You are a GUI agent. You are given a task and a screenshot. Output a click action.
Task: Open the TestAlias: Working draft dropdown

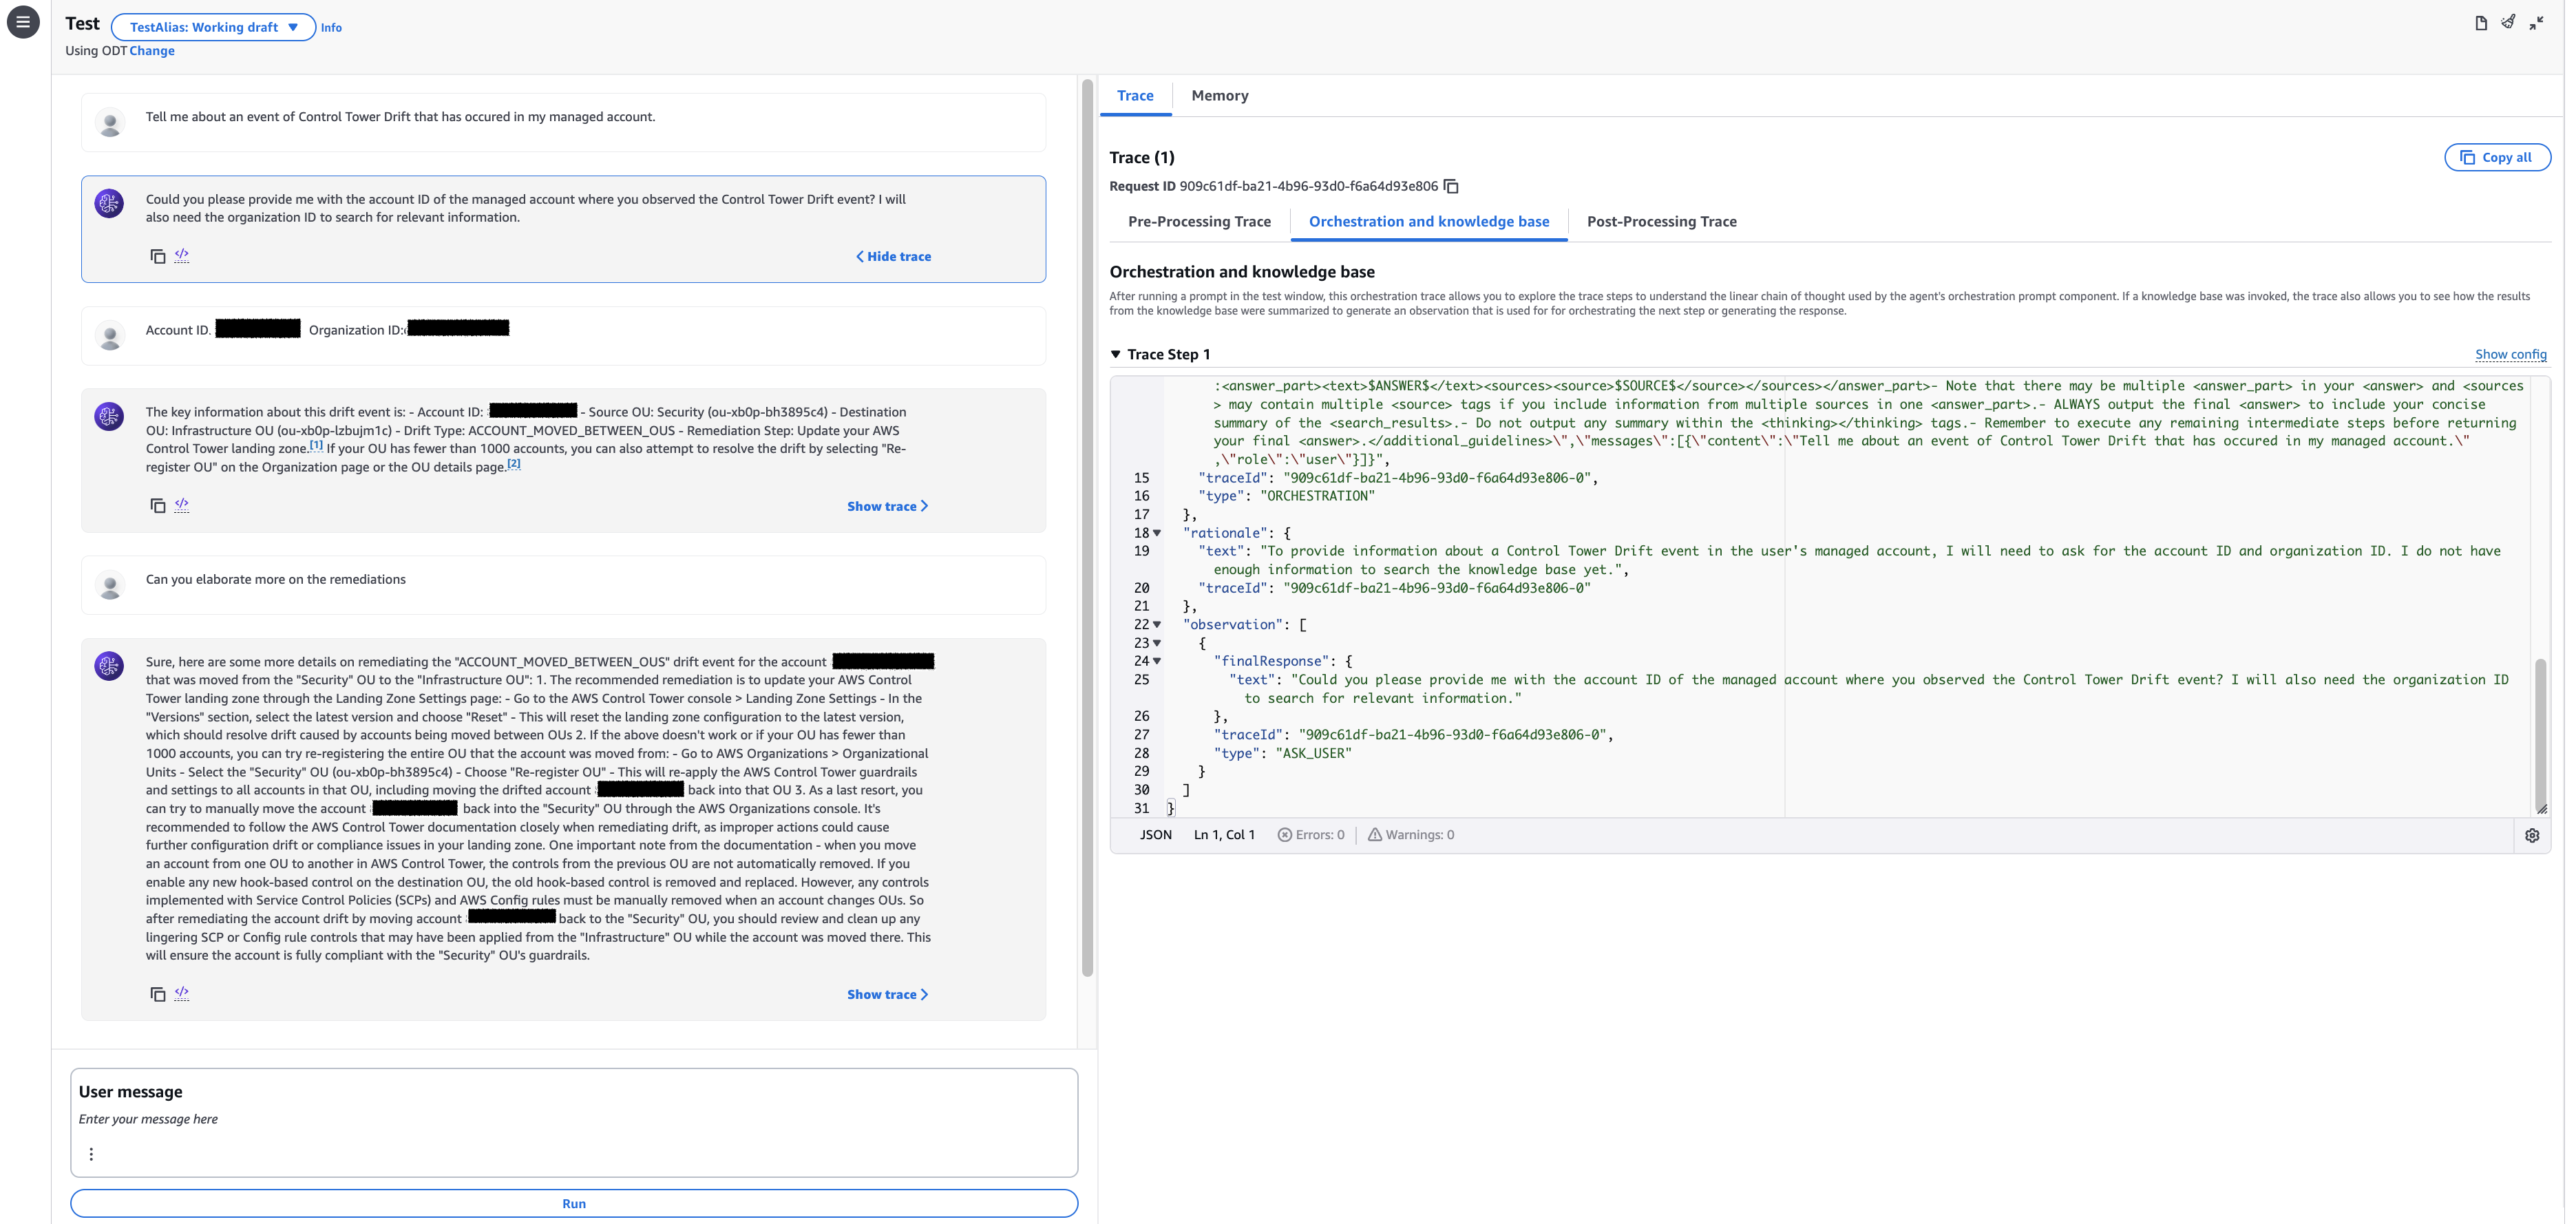(214, 27)
